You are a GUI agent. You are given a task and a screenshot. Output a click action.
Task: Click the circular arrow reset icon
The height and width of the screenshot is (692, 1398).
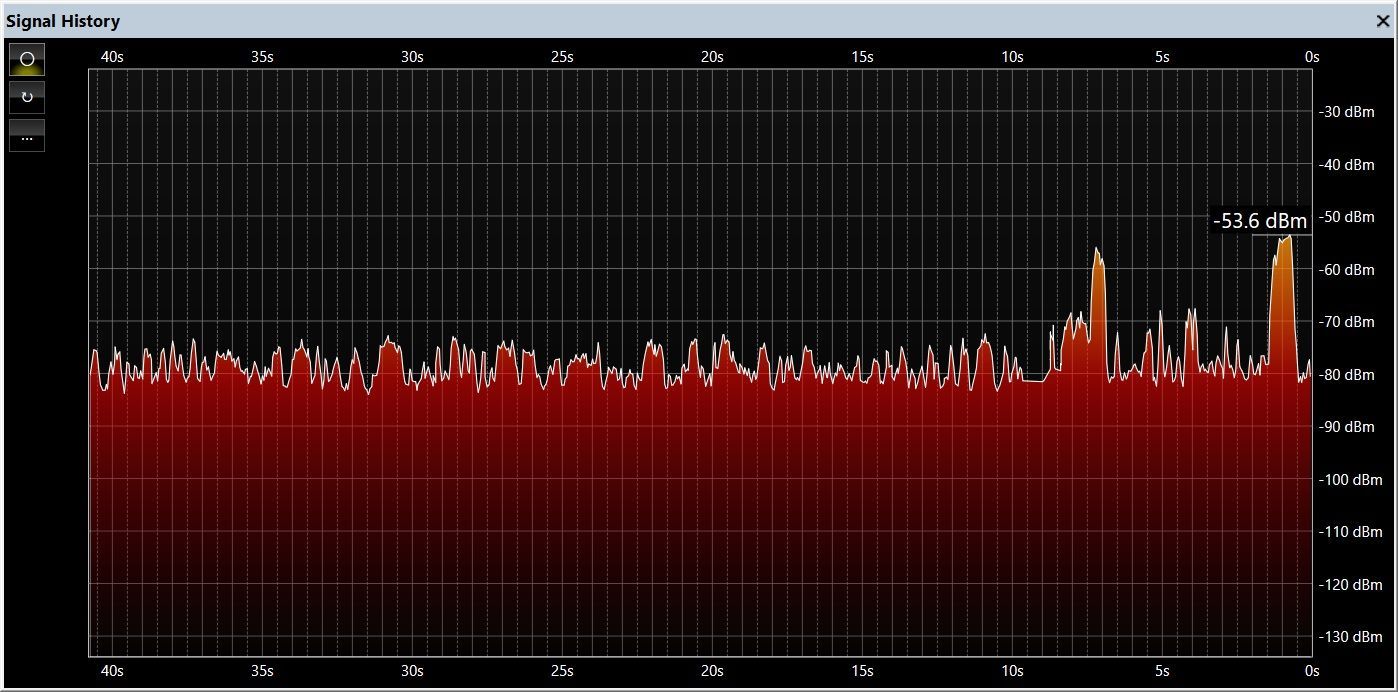[27, 98]
